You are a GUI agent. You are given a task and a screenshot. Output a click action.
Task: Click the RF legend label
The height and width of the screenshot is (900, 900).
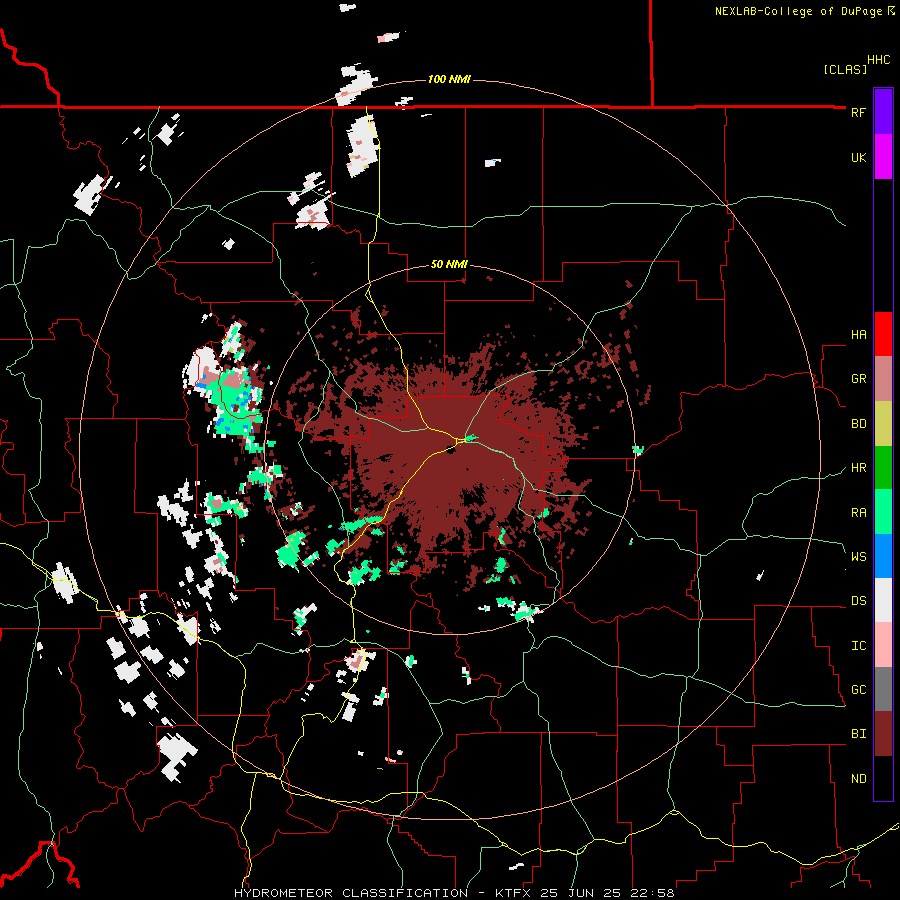[x=858, y=112]
